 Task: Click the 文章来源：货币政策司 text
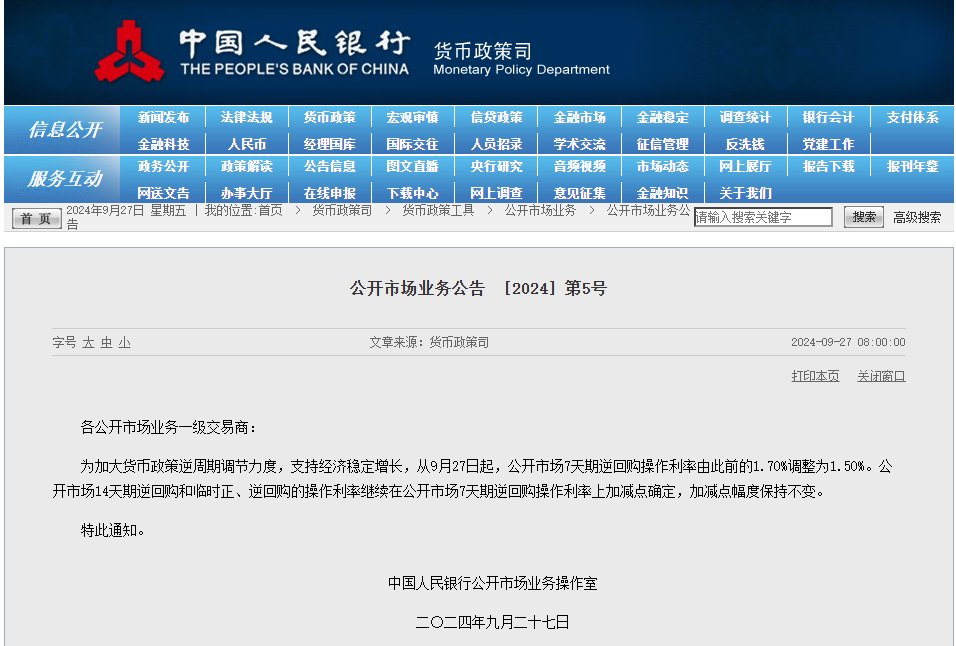click(429, 343)
